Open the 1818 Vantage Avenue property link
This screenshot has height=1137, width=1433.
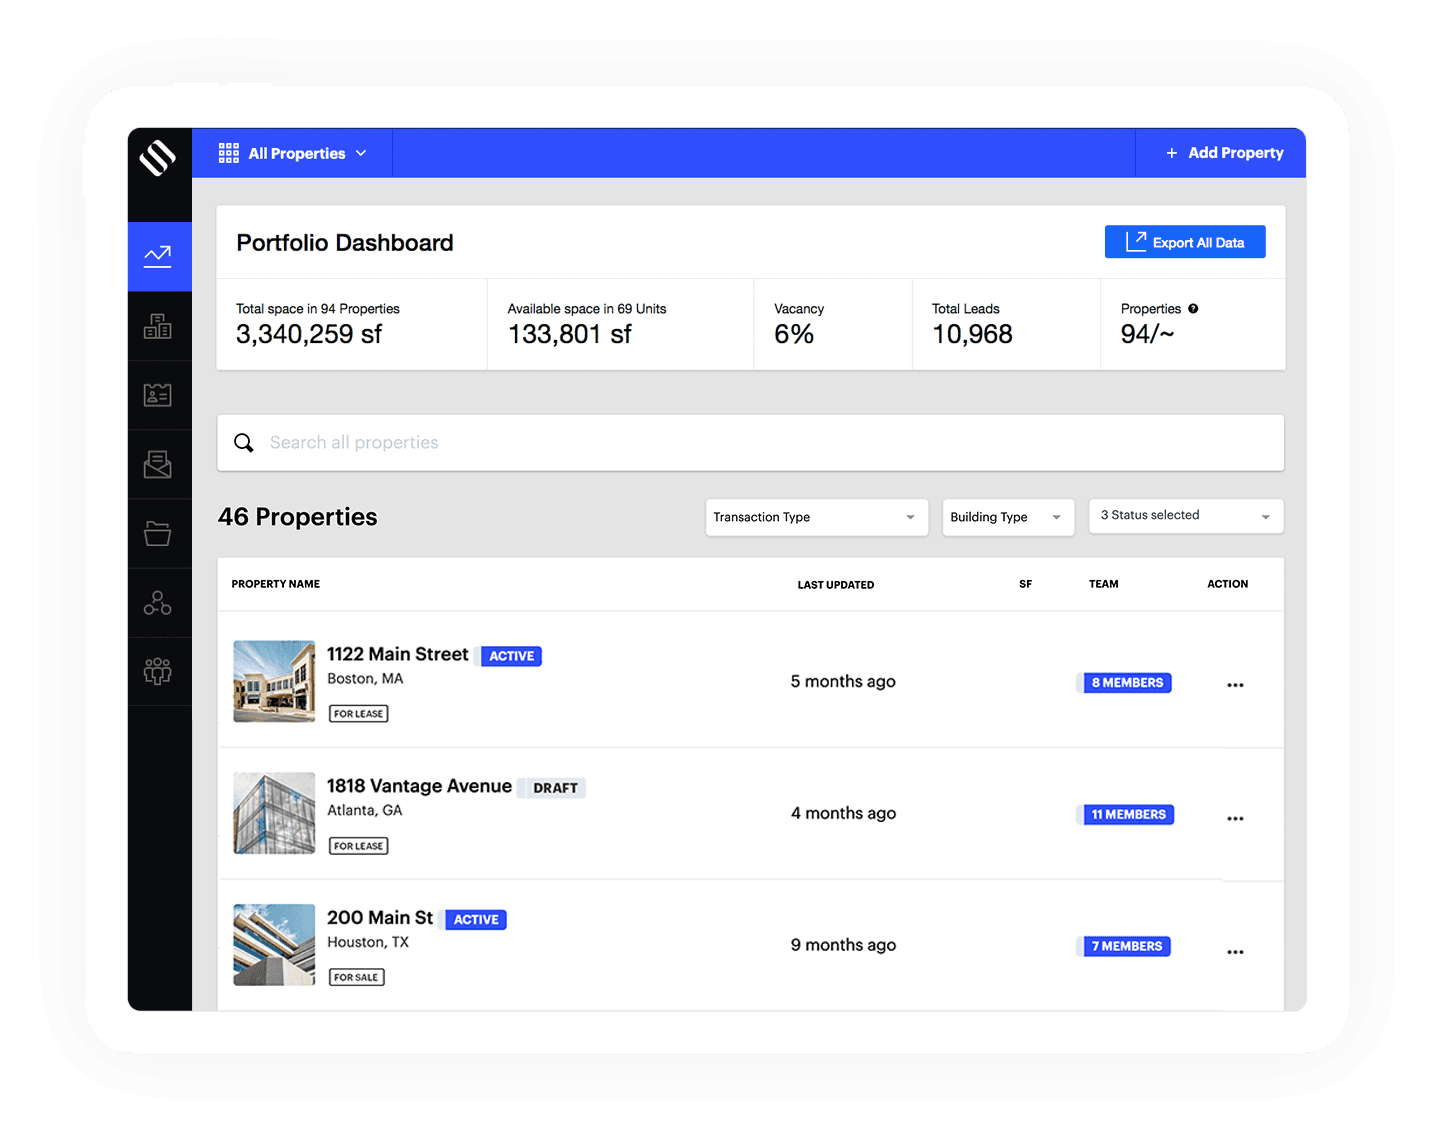pyautogui.click(x=419, y=786)
